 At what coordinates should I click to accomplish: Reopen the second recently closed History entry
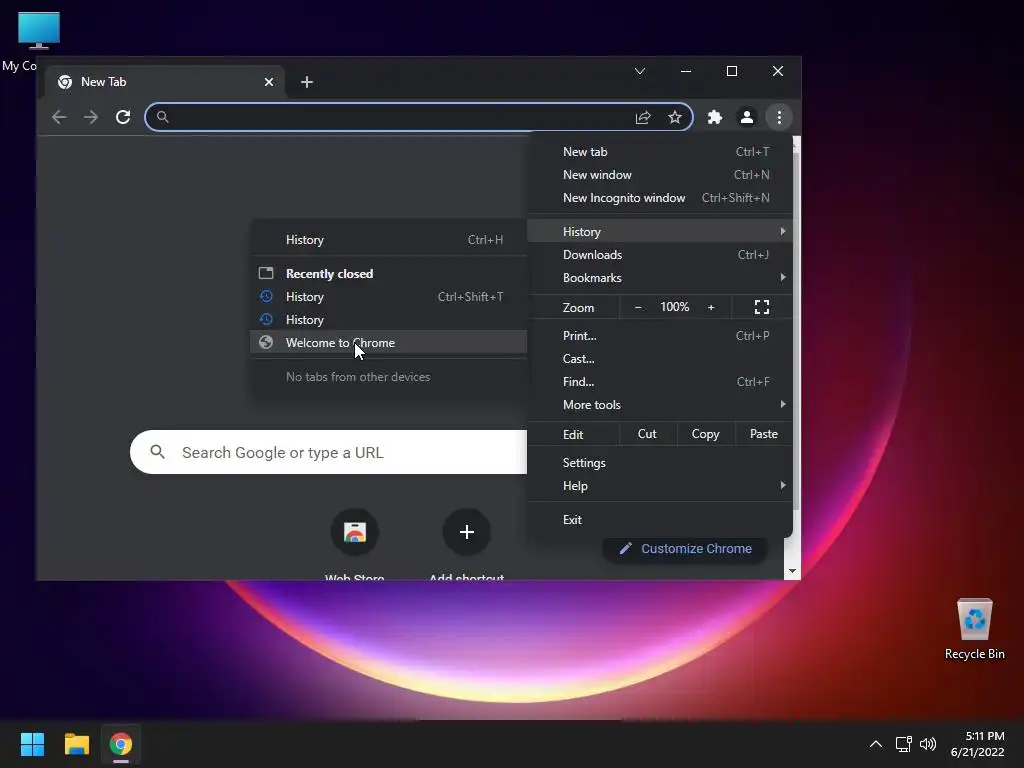pos(389,319)
